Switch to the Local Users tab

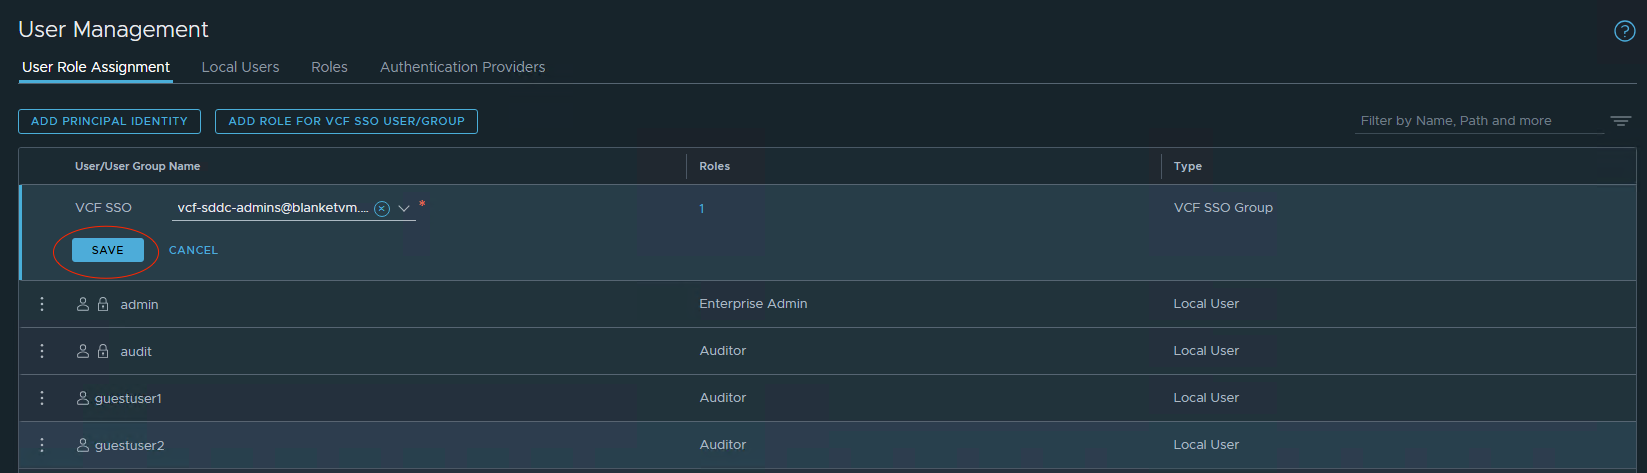(x=240, y=67)
